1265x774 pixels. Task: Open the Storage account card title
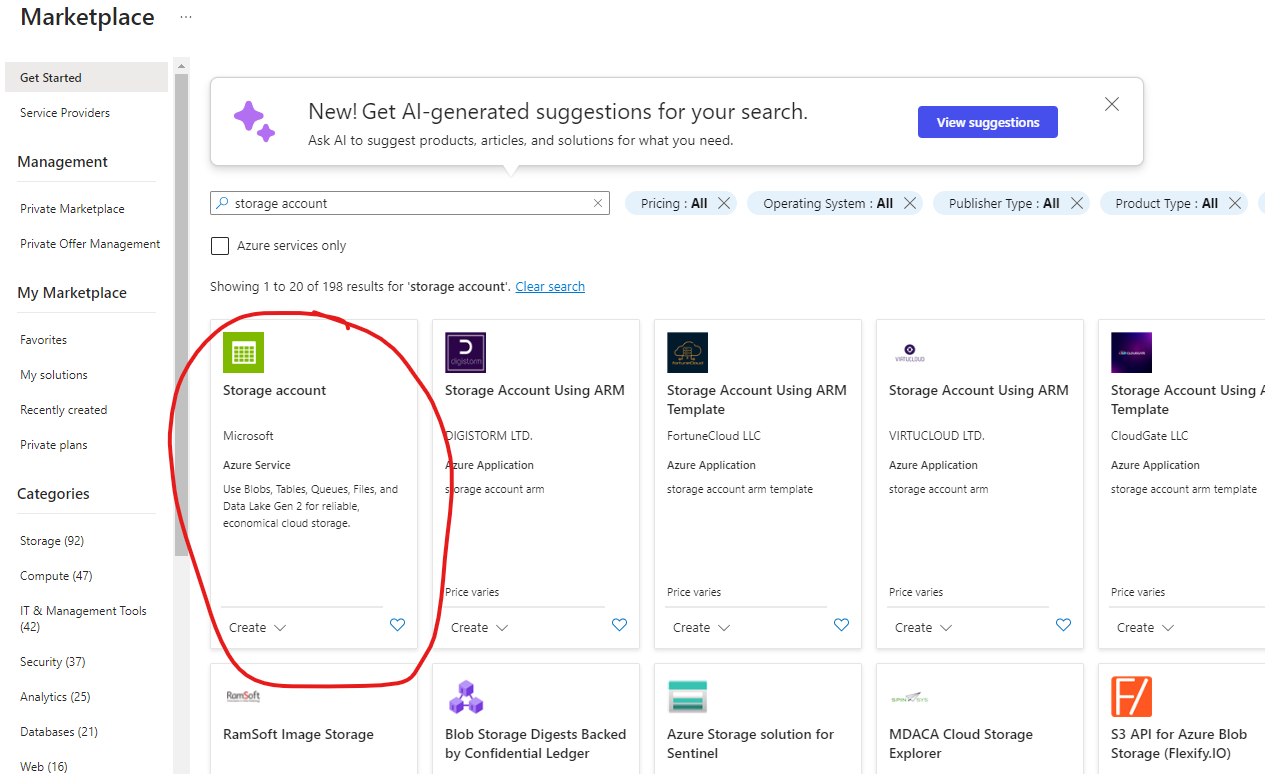[x=274, y=391]
